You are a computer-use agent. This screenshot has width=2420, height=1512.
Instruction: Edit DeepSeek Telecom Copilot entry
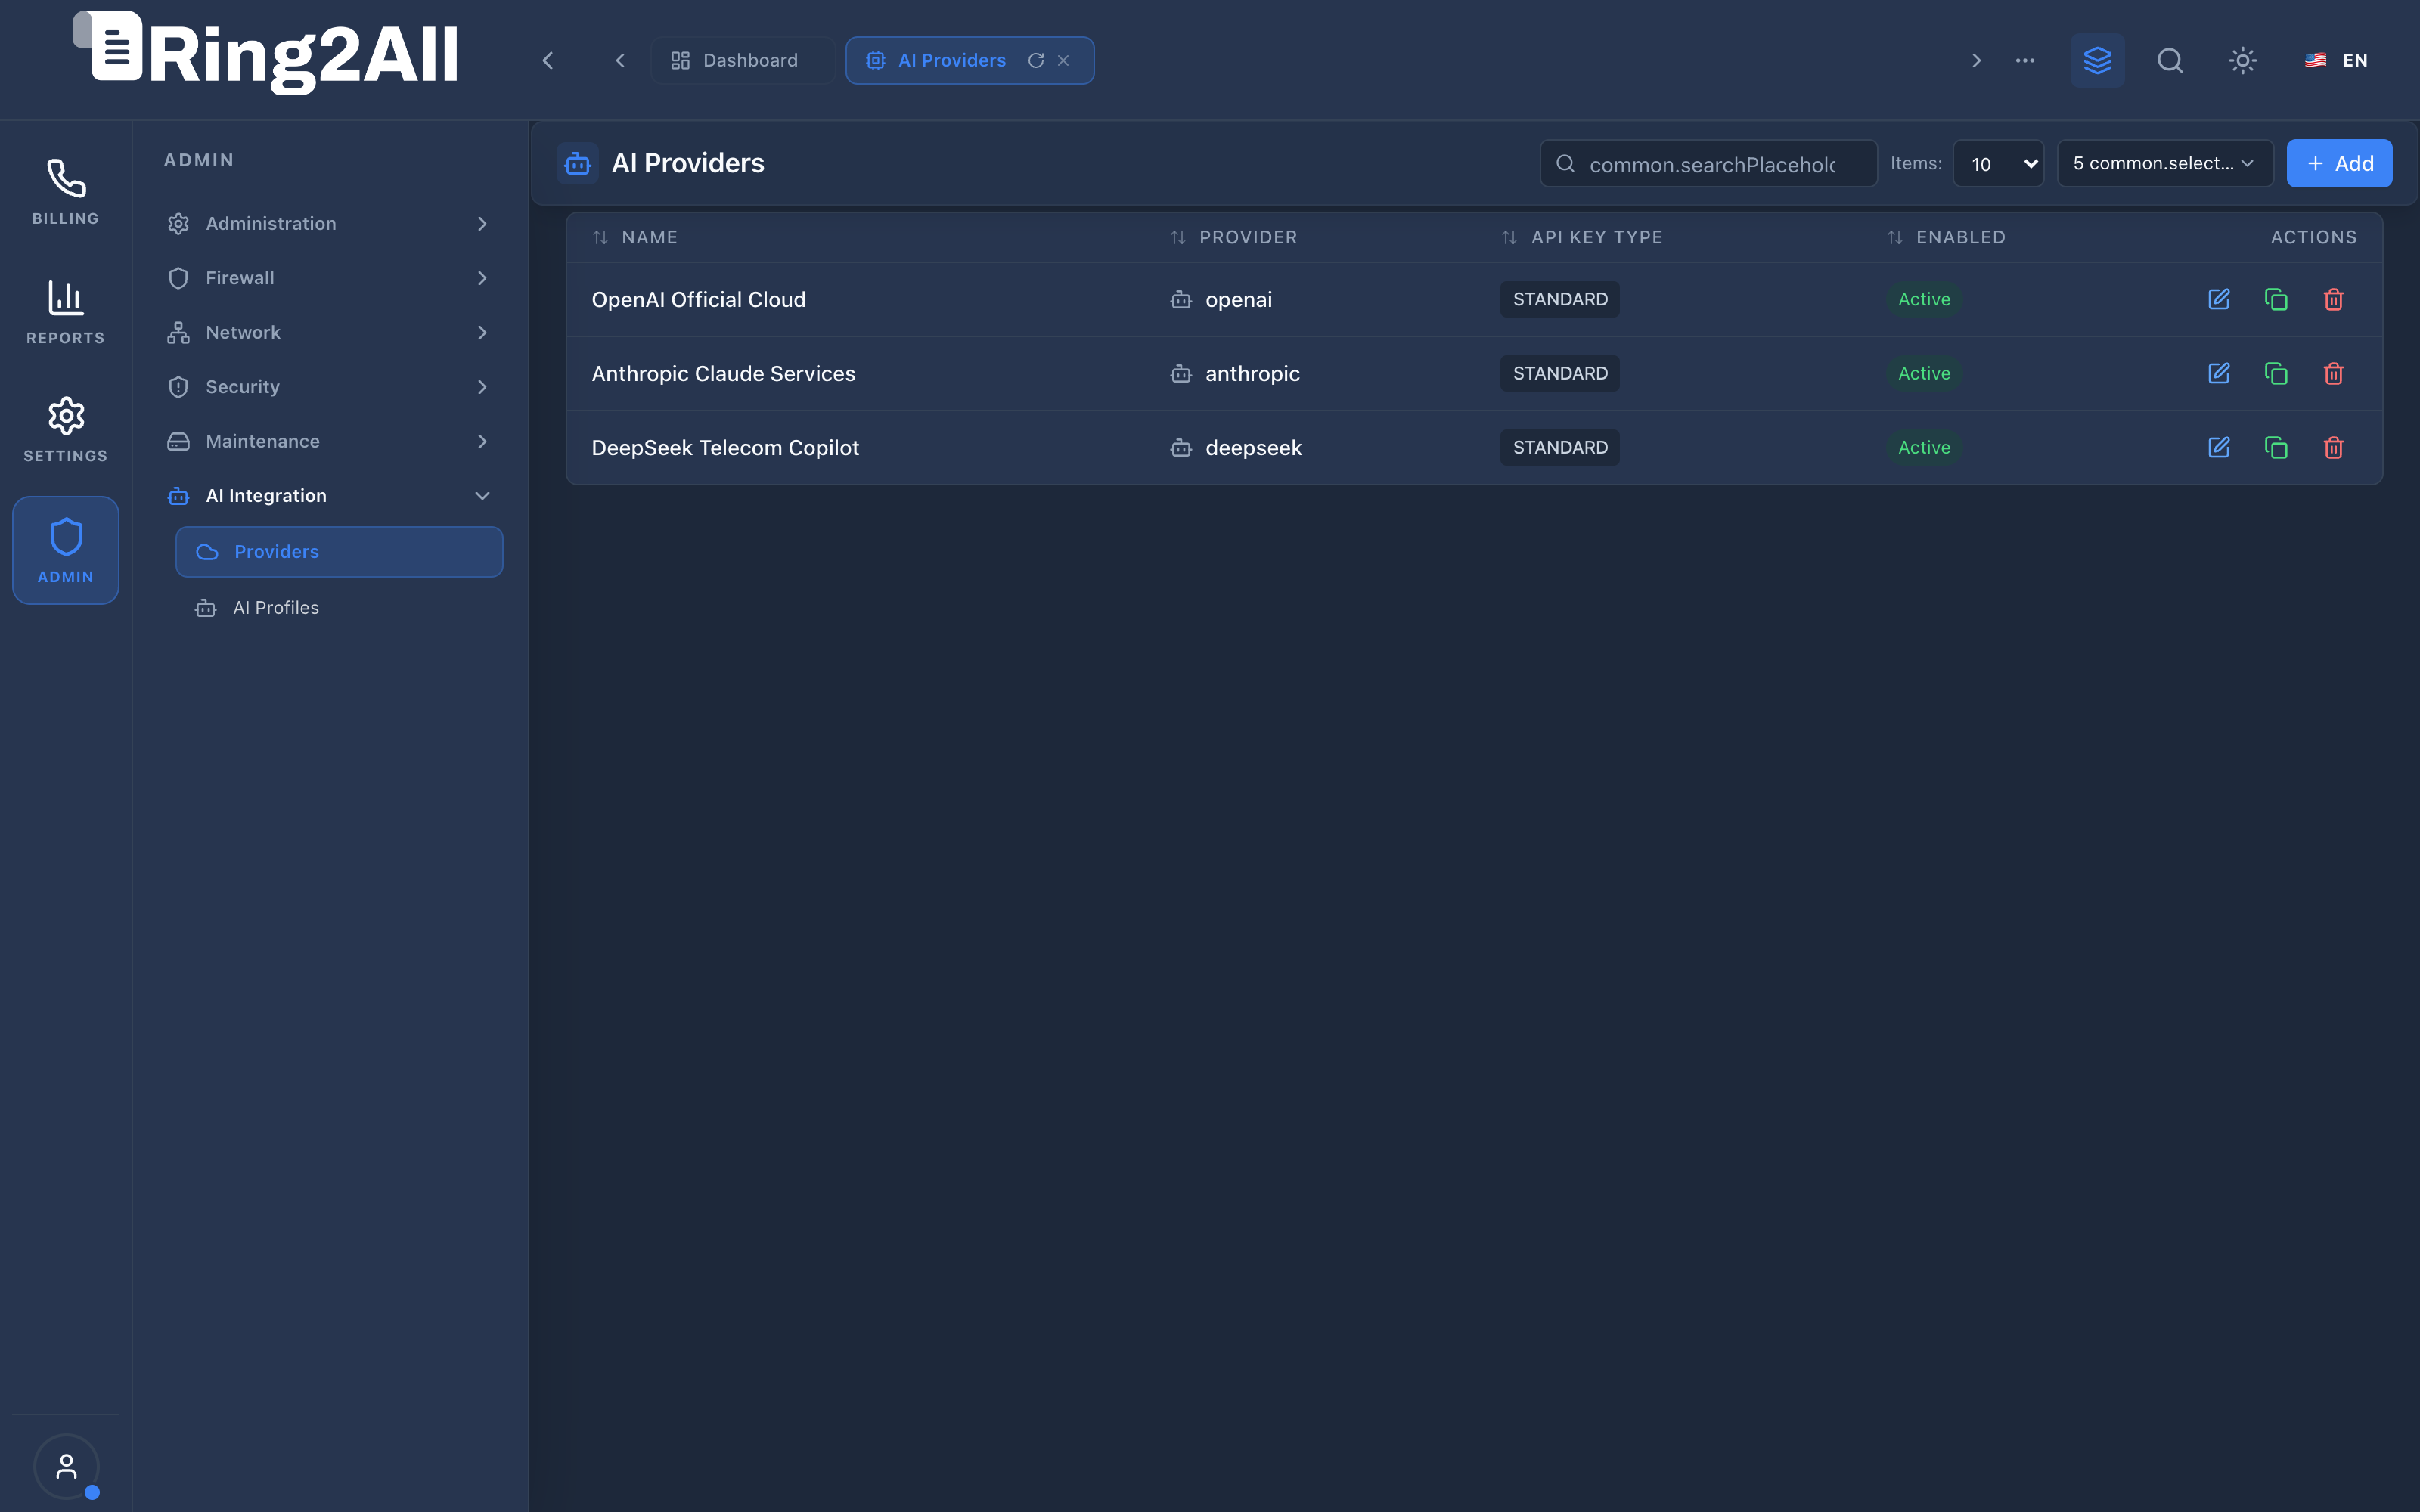(2218, 447)
